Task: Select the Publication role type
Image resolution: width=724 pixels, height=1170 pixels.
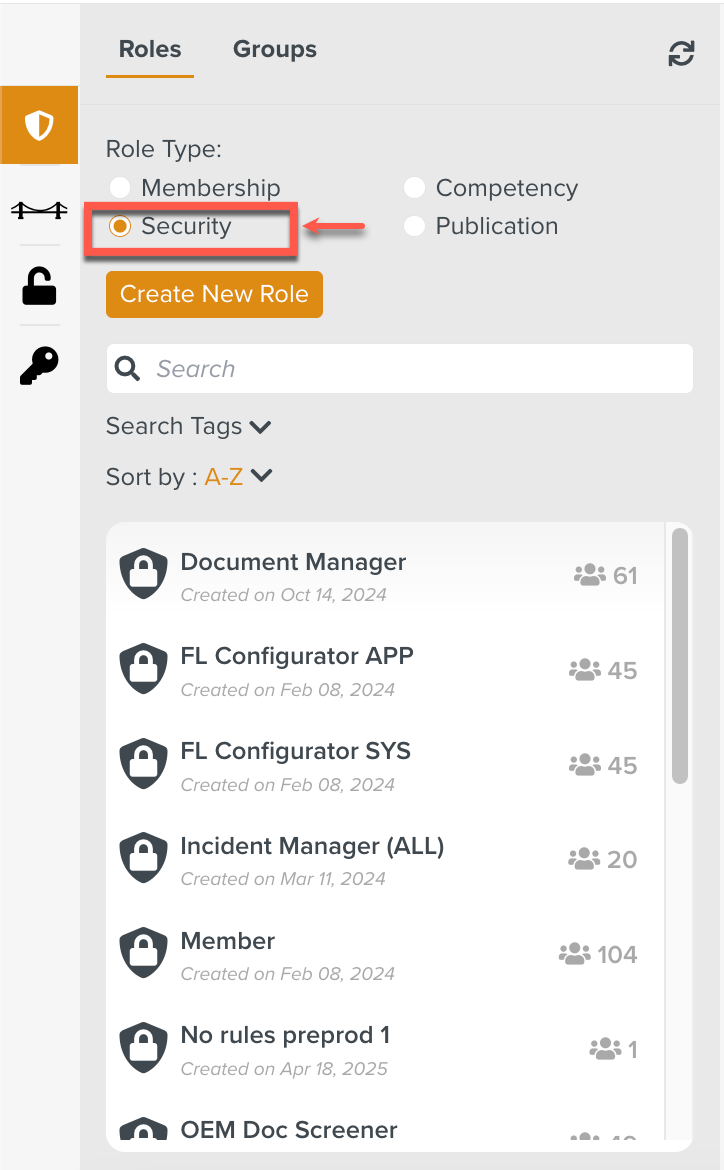Action: [x=415, y=226]
